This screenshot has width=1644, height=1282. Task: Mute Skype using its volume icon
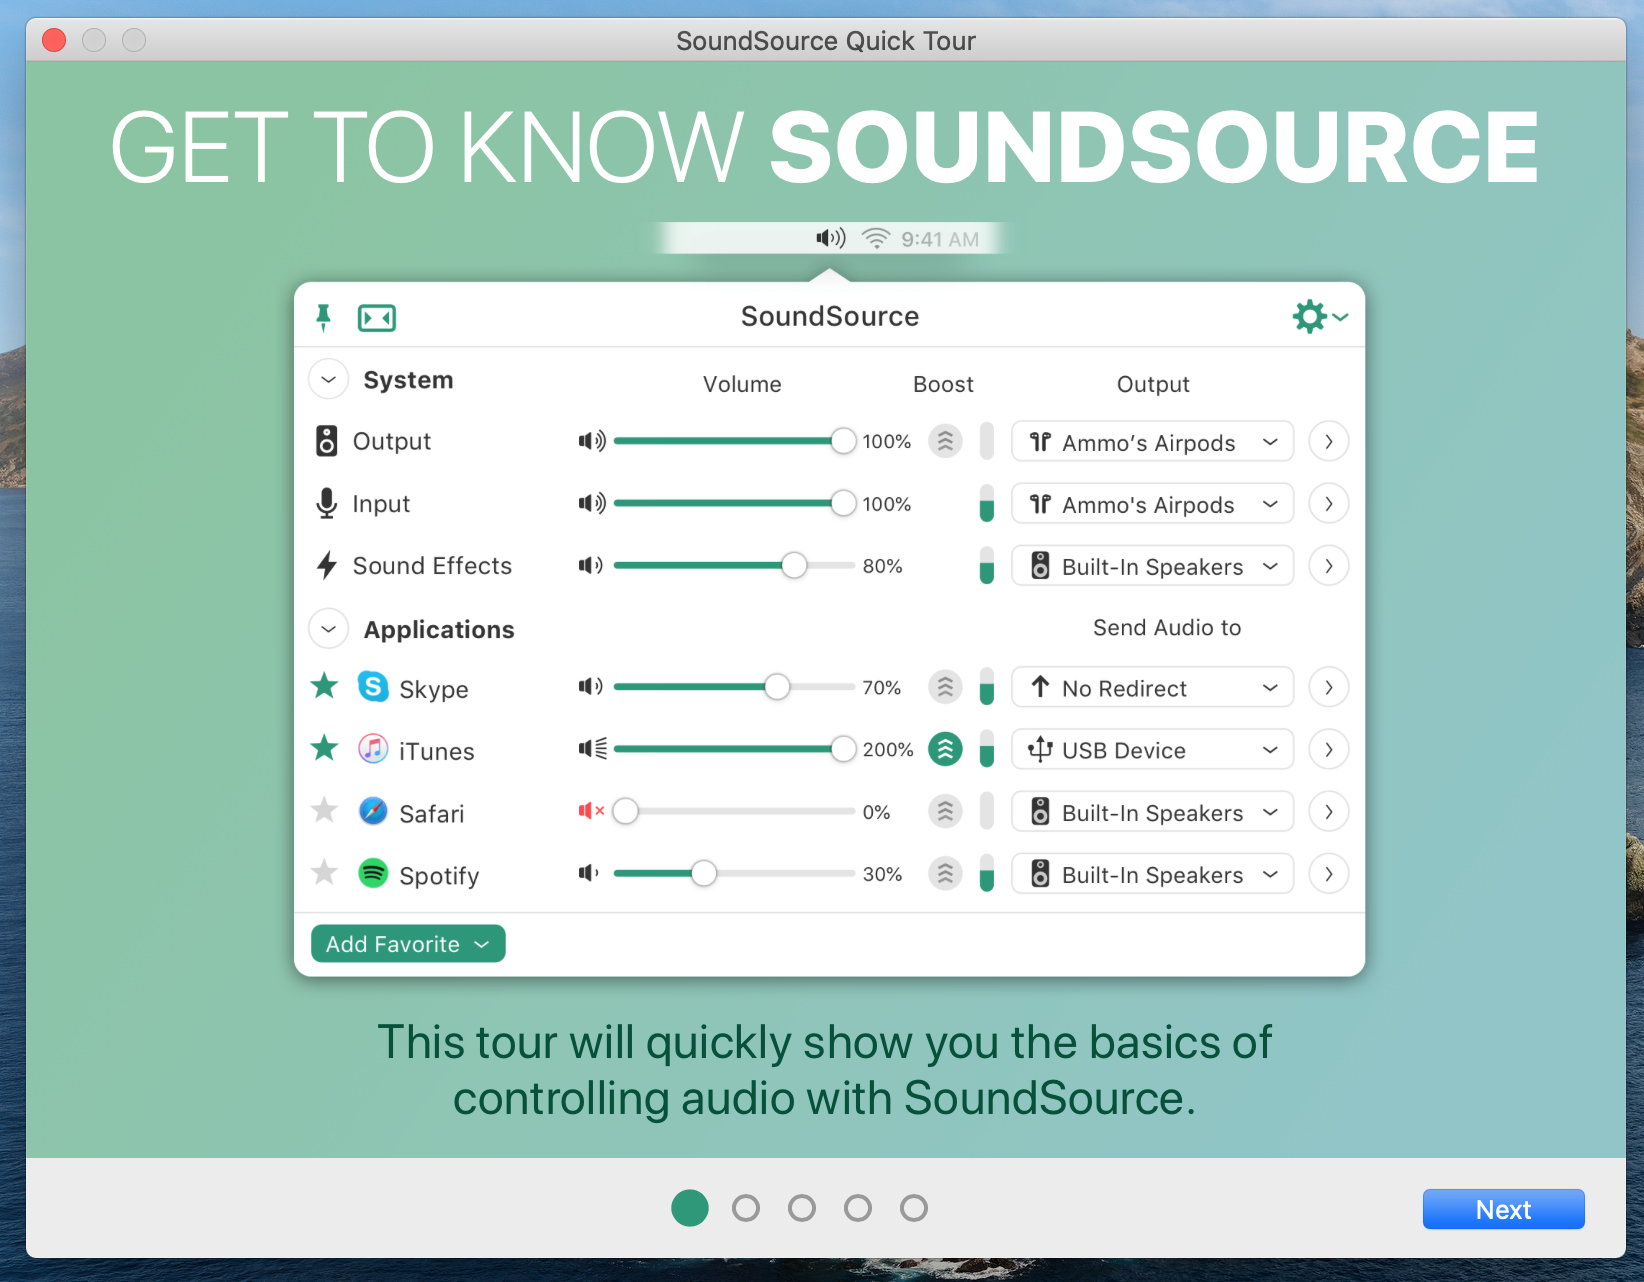click(x=591, y=687)
